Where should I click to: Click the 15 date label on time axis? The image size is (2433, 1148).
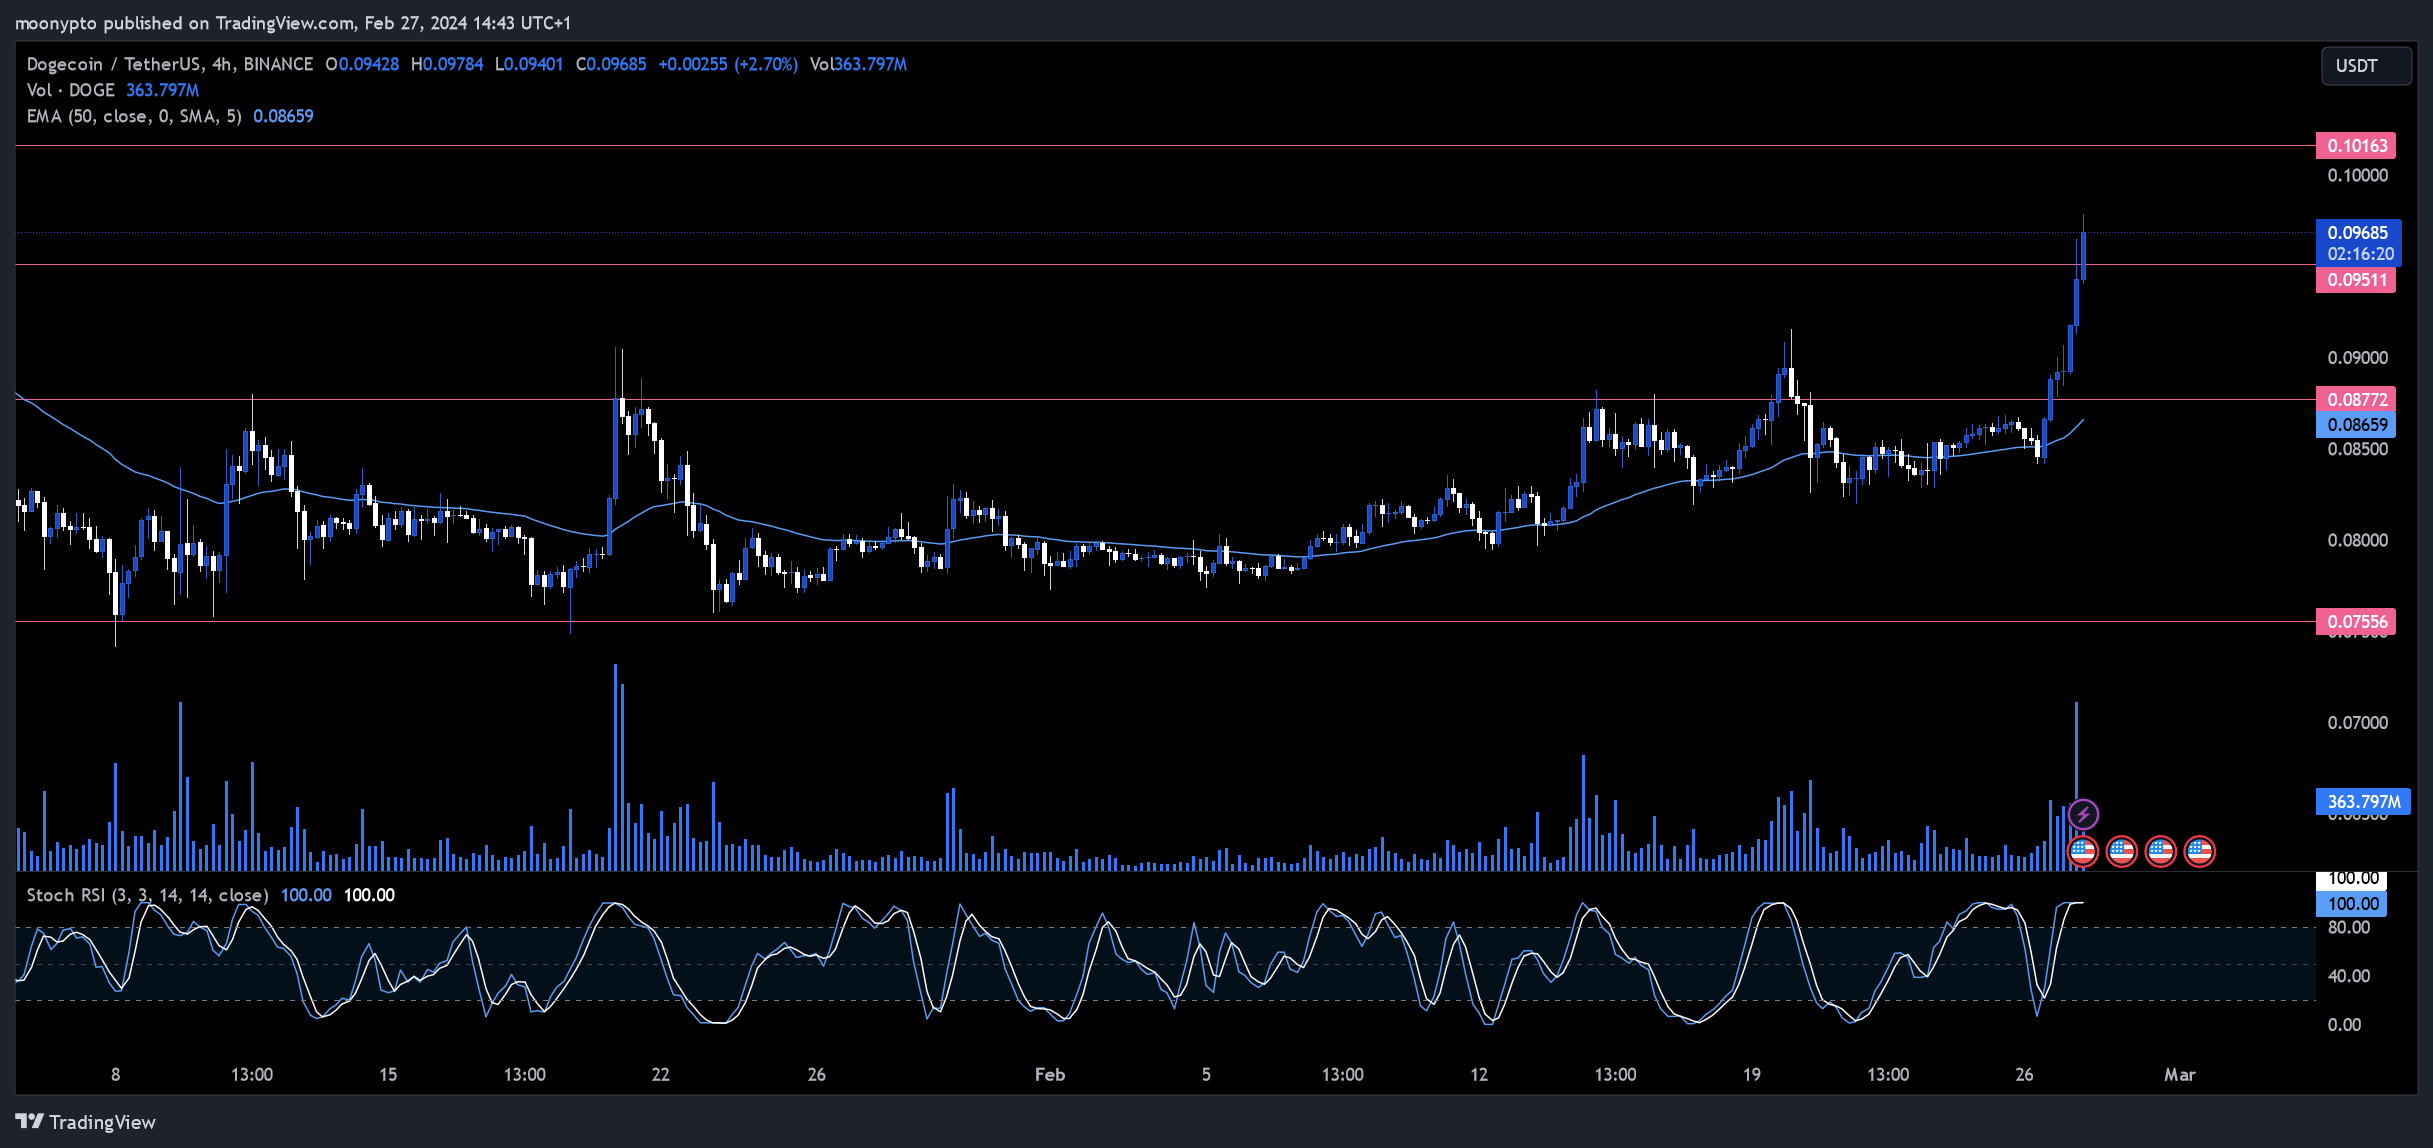point(388,1075)
